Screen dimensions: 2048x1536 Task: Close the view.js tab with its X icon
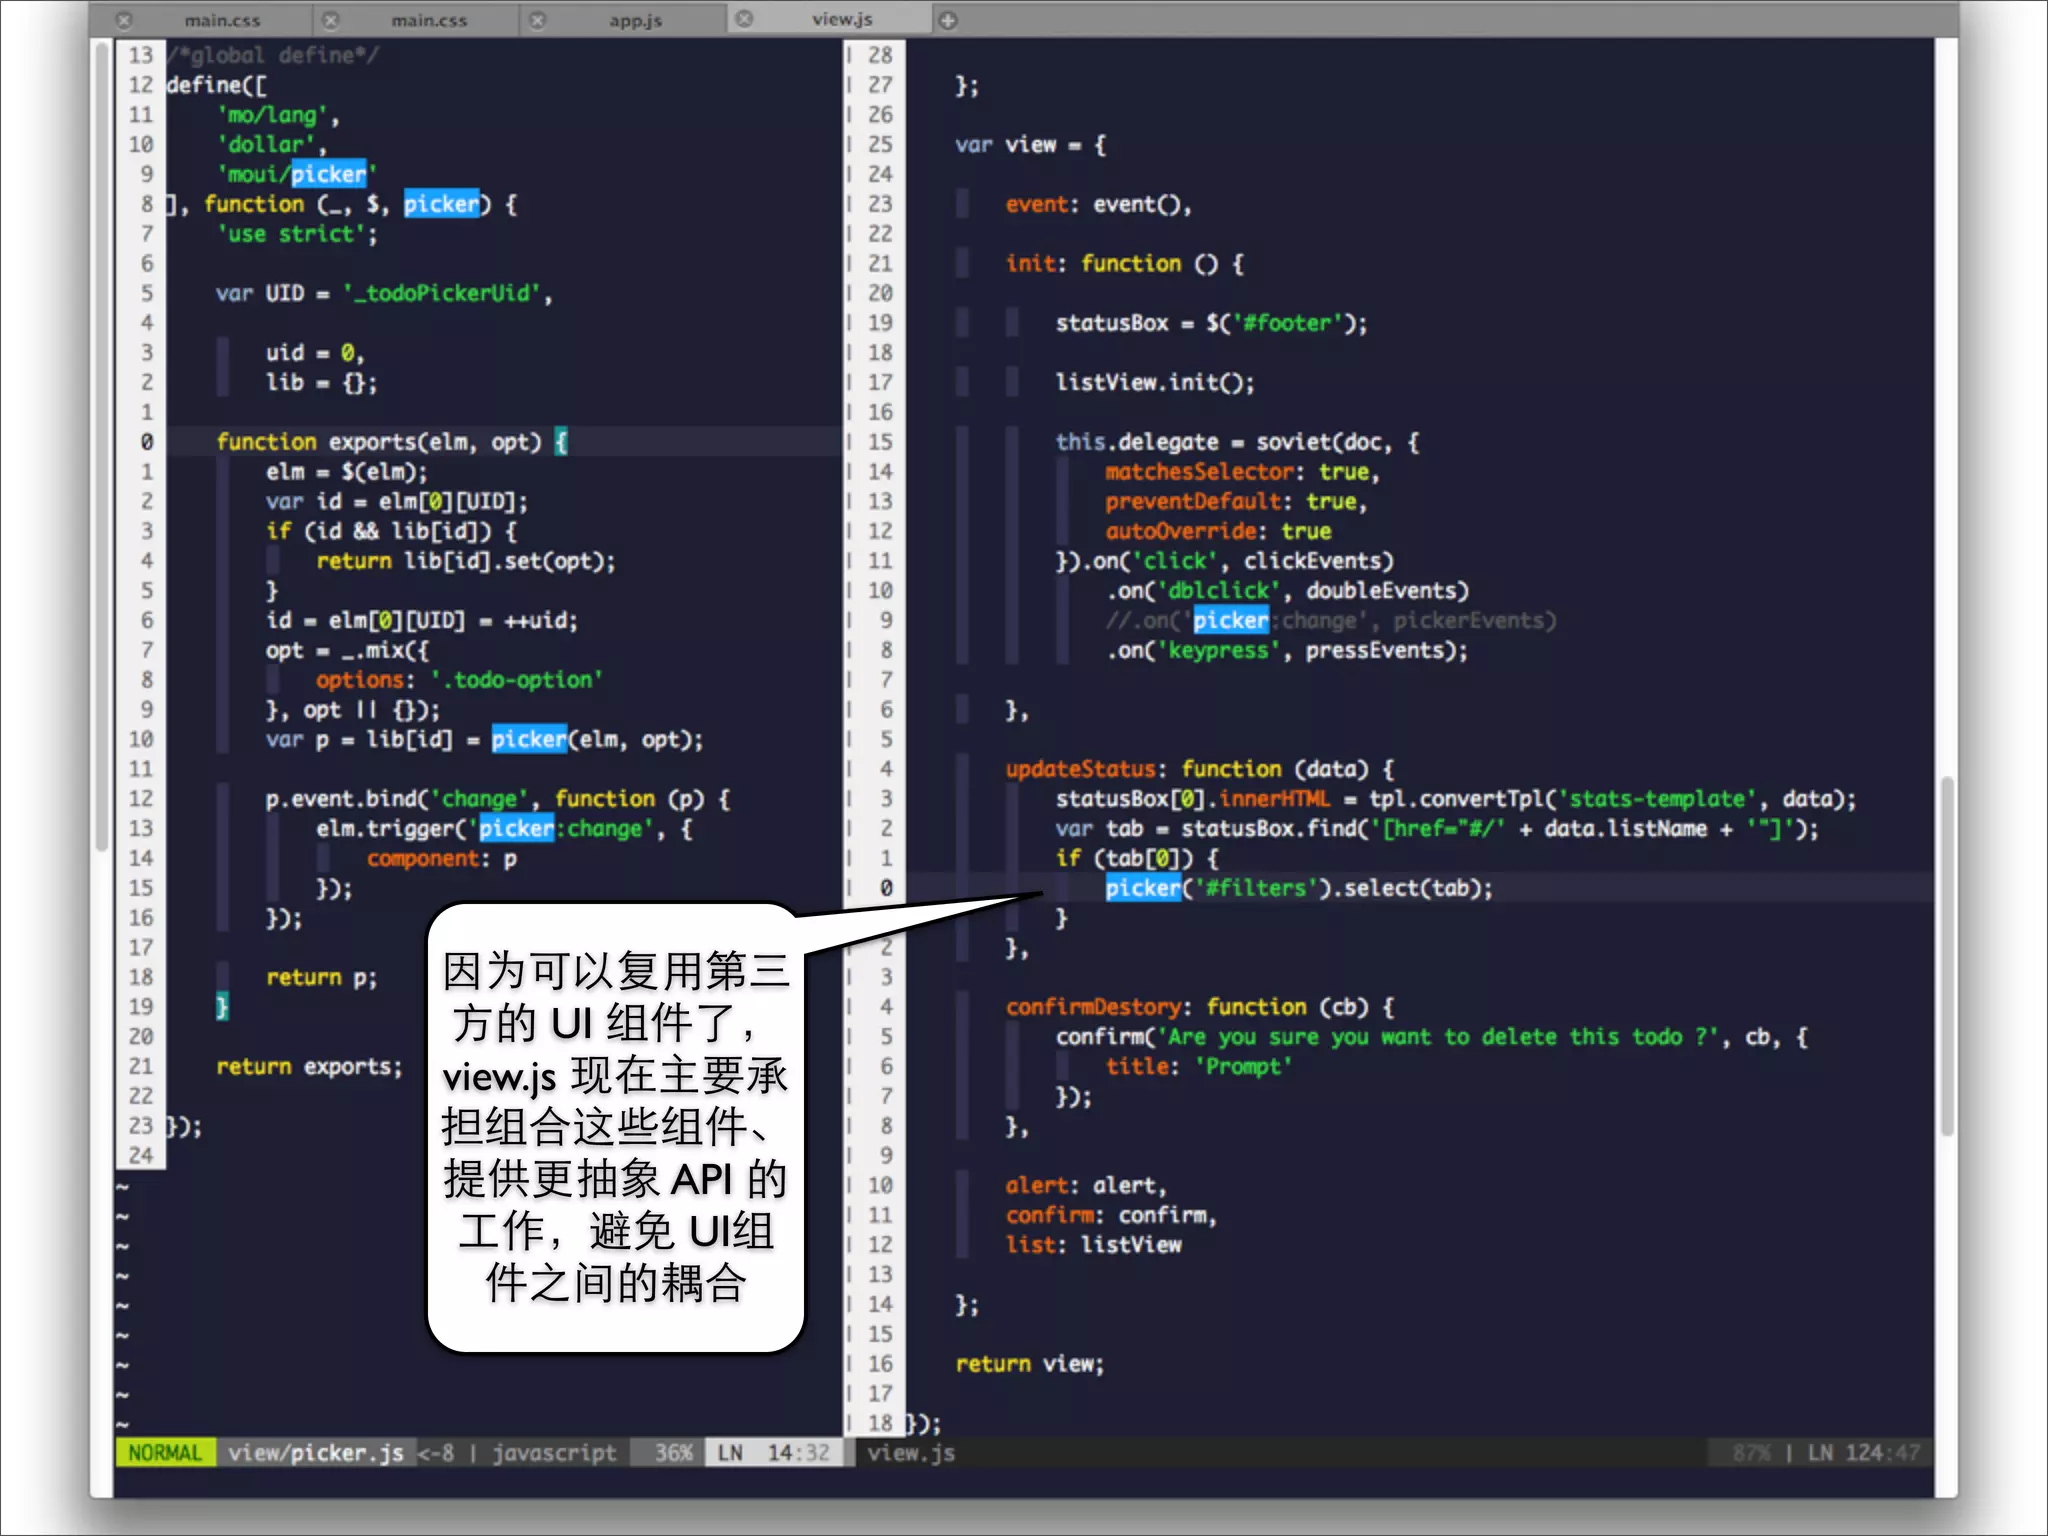pyautogui.click(x=745, y=19)
